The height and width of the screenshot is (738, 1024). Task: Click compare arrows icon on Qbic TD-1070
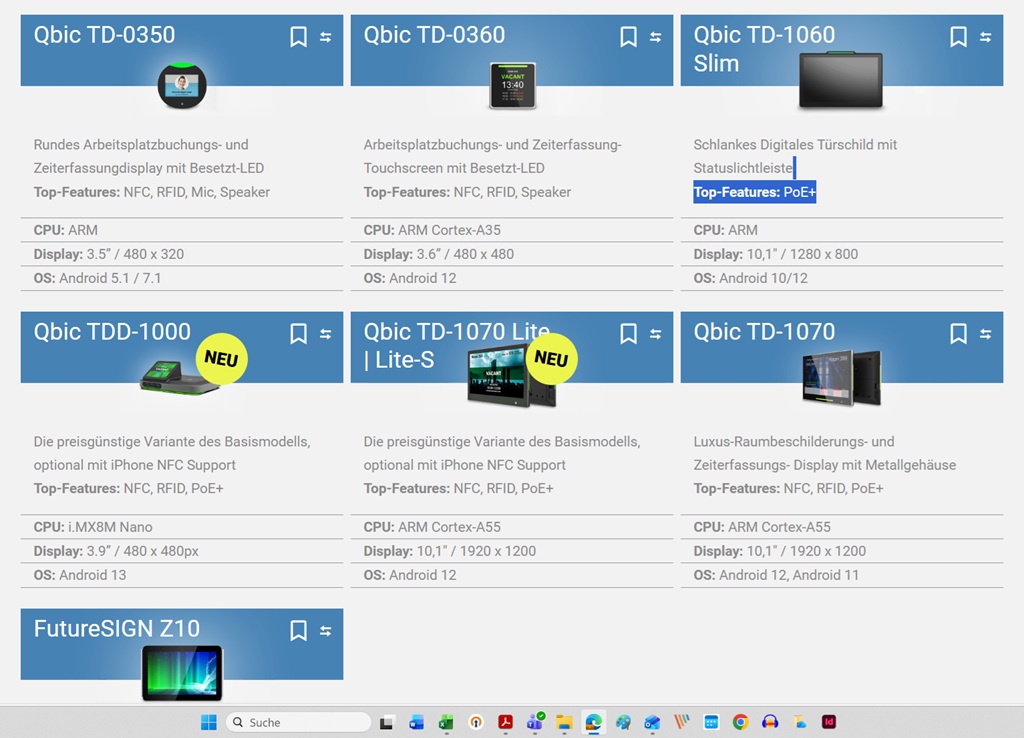pos(985,334)
